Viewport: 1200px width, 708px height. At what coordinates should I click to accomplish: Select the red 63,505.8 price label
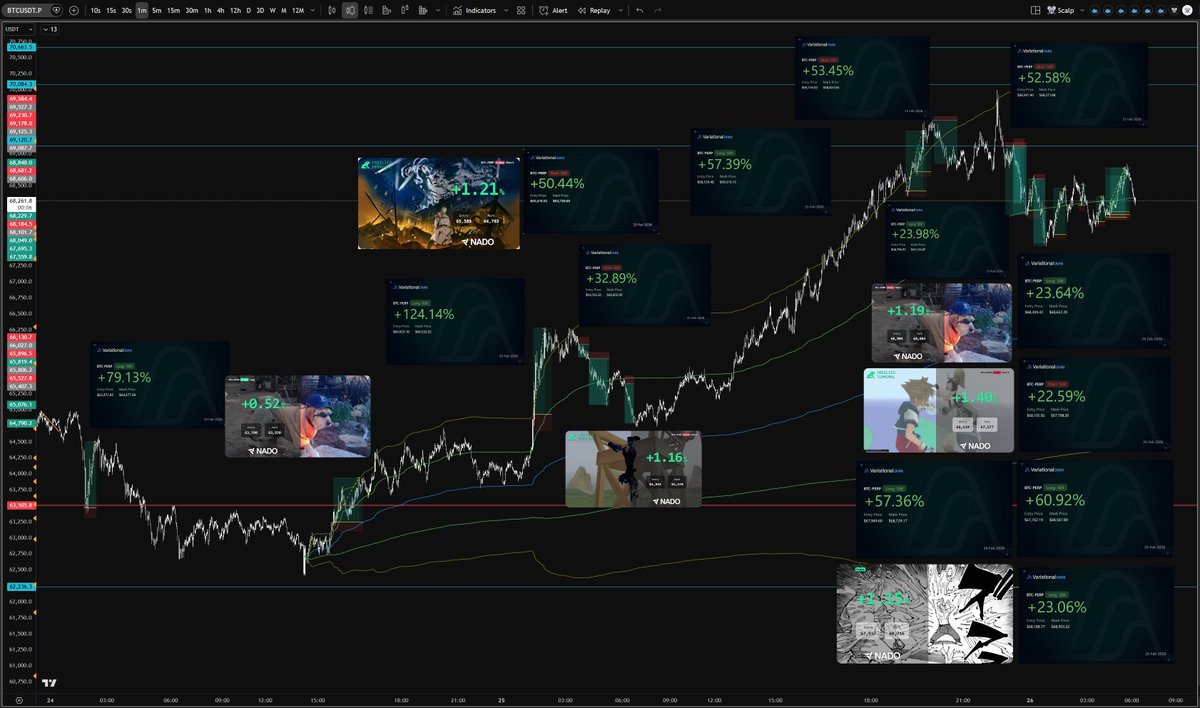[x=20, y=505]
